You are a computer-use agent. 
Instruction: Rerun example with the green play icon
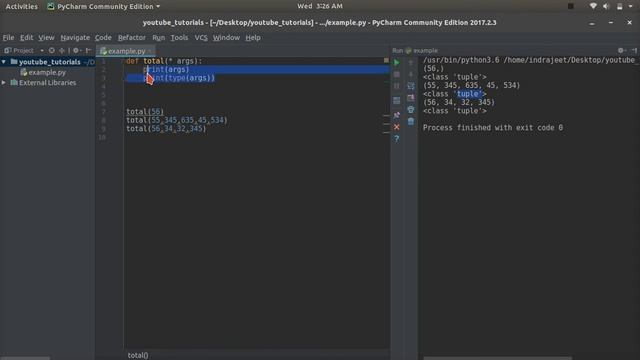[396, 62]
